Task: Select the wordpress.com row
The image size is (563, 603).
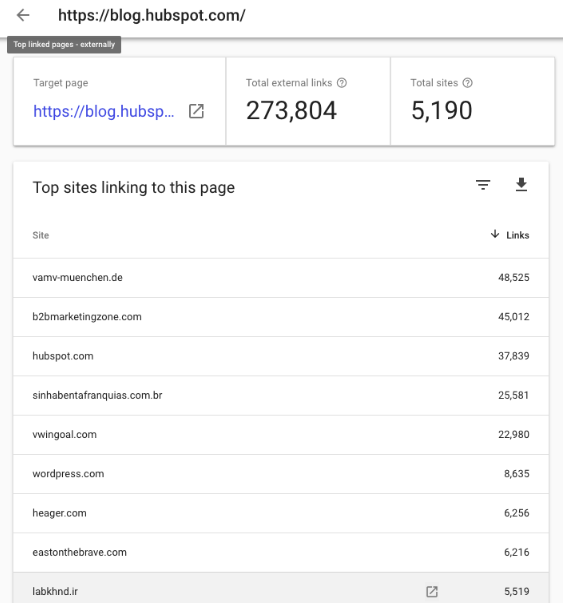Action: (x=281, y=474)
